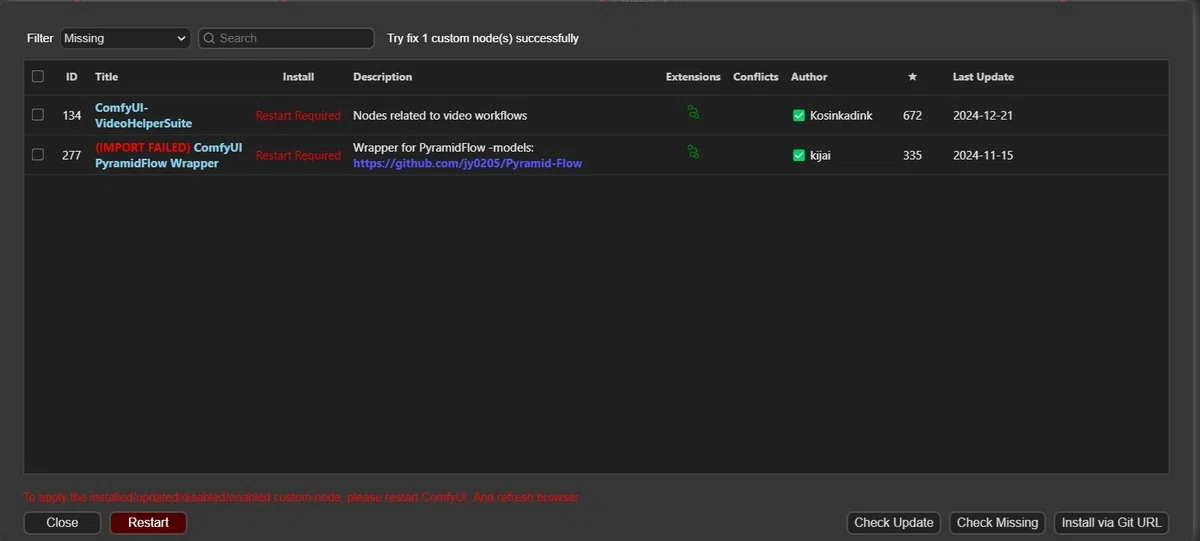Sort by the Description column header

pyautogui.click(x=382, y=77)
